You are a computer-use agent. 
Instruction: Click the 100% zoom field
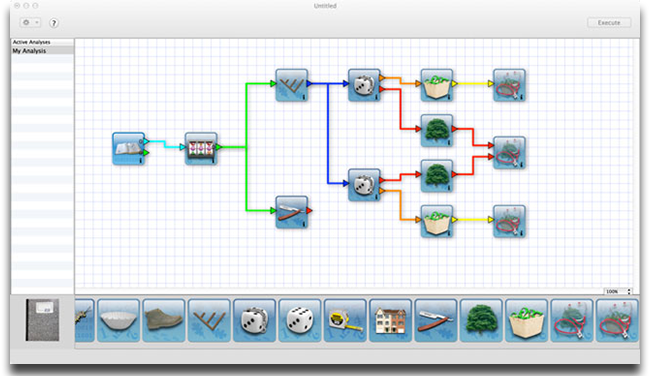615,291
